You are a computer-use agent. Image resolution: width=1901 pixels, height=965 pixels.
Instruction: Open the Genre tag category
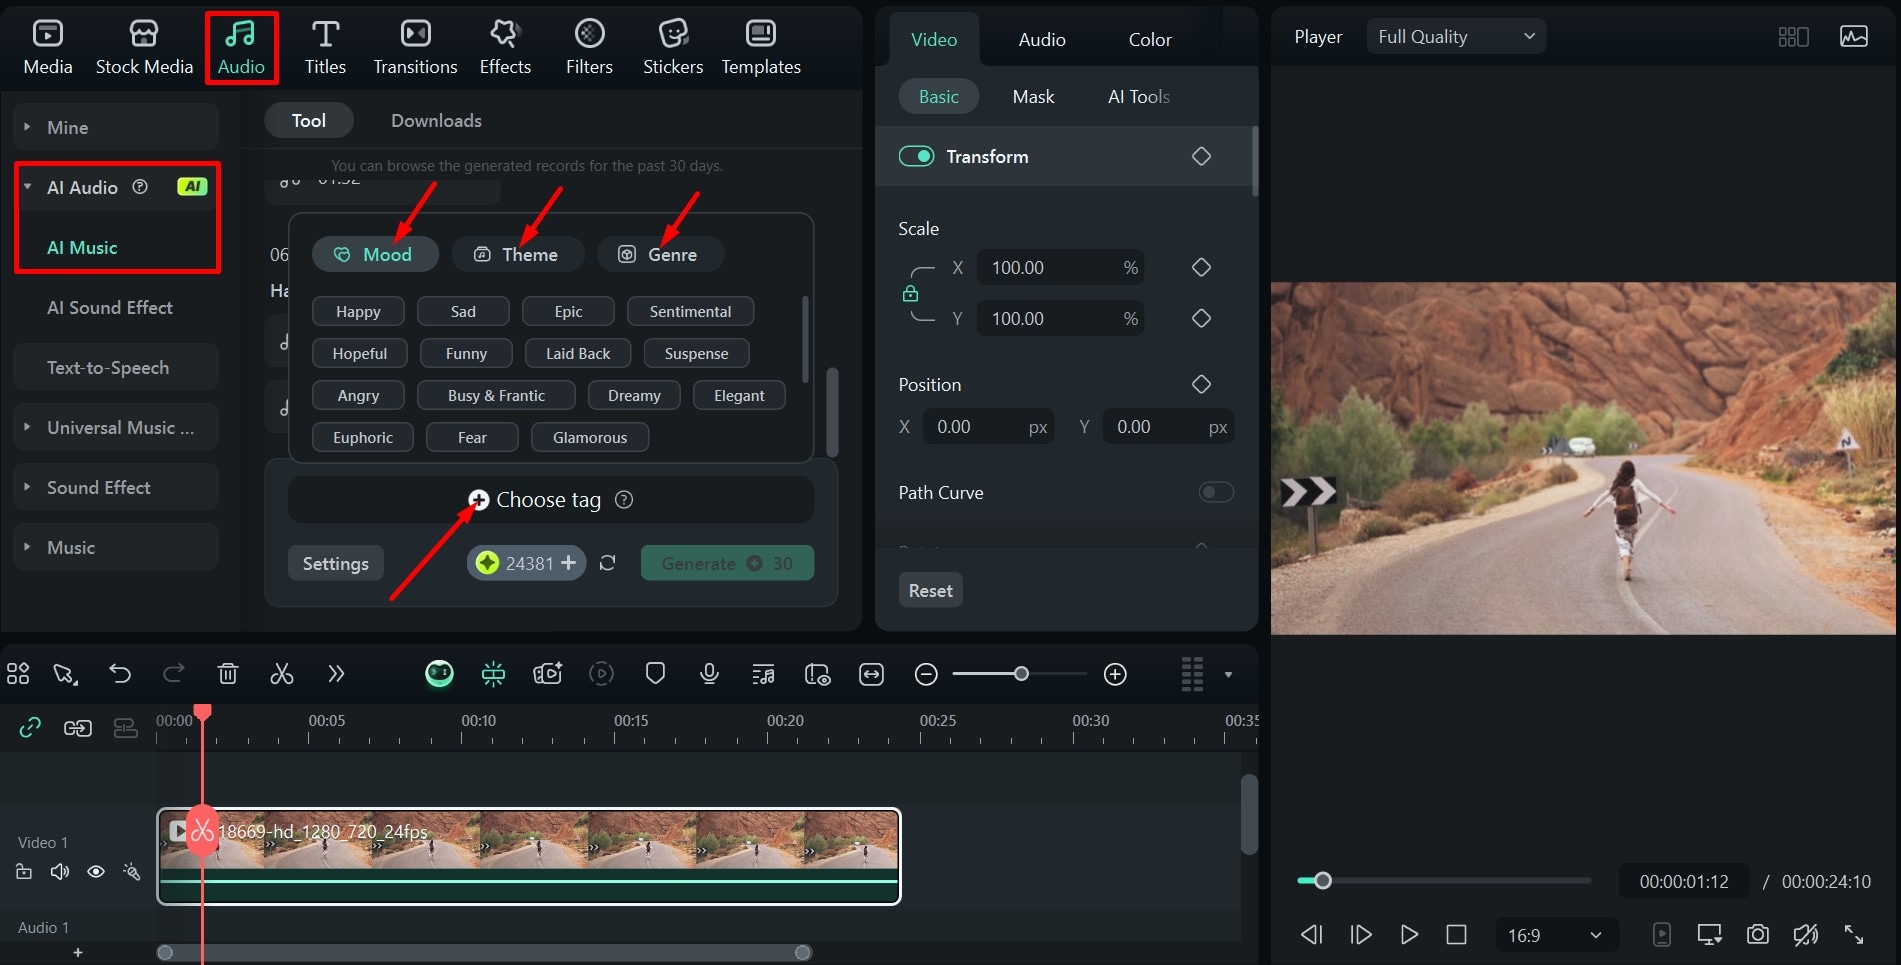point(660,254)
